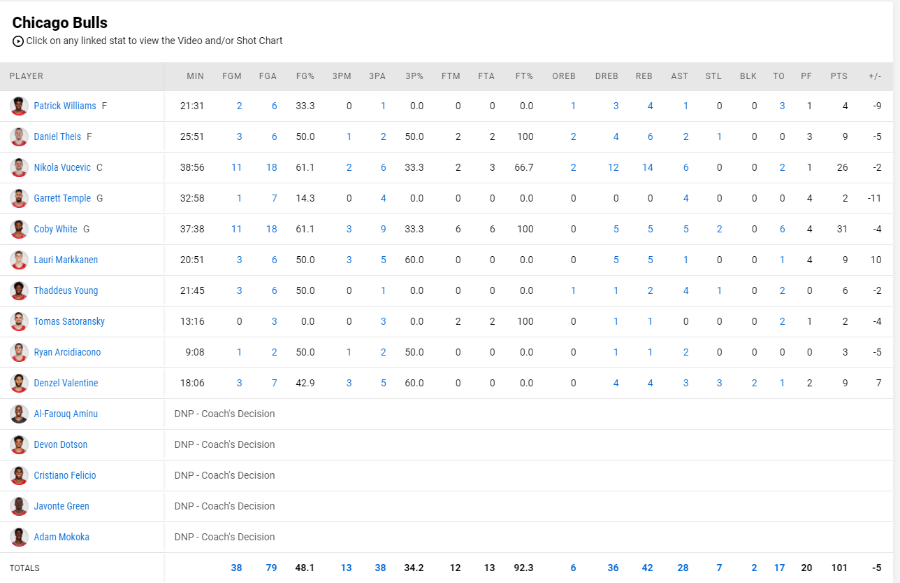
Task: Click Nikola Vucevic's 38:56 minutes value
Action: [192, 168]
